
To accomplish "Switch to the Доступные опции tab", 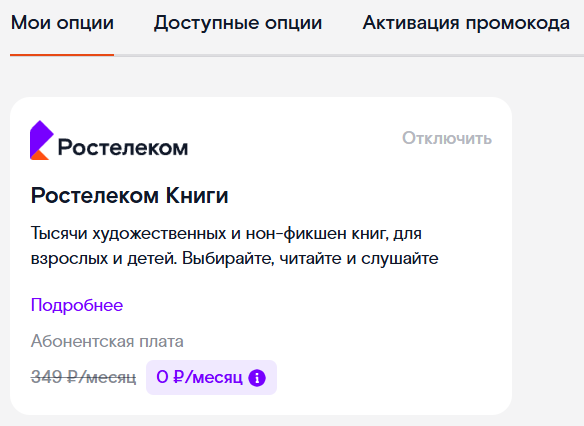I will pyautogui.click(x=238, y=23).
